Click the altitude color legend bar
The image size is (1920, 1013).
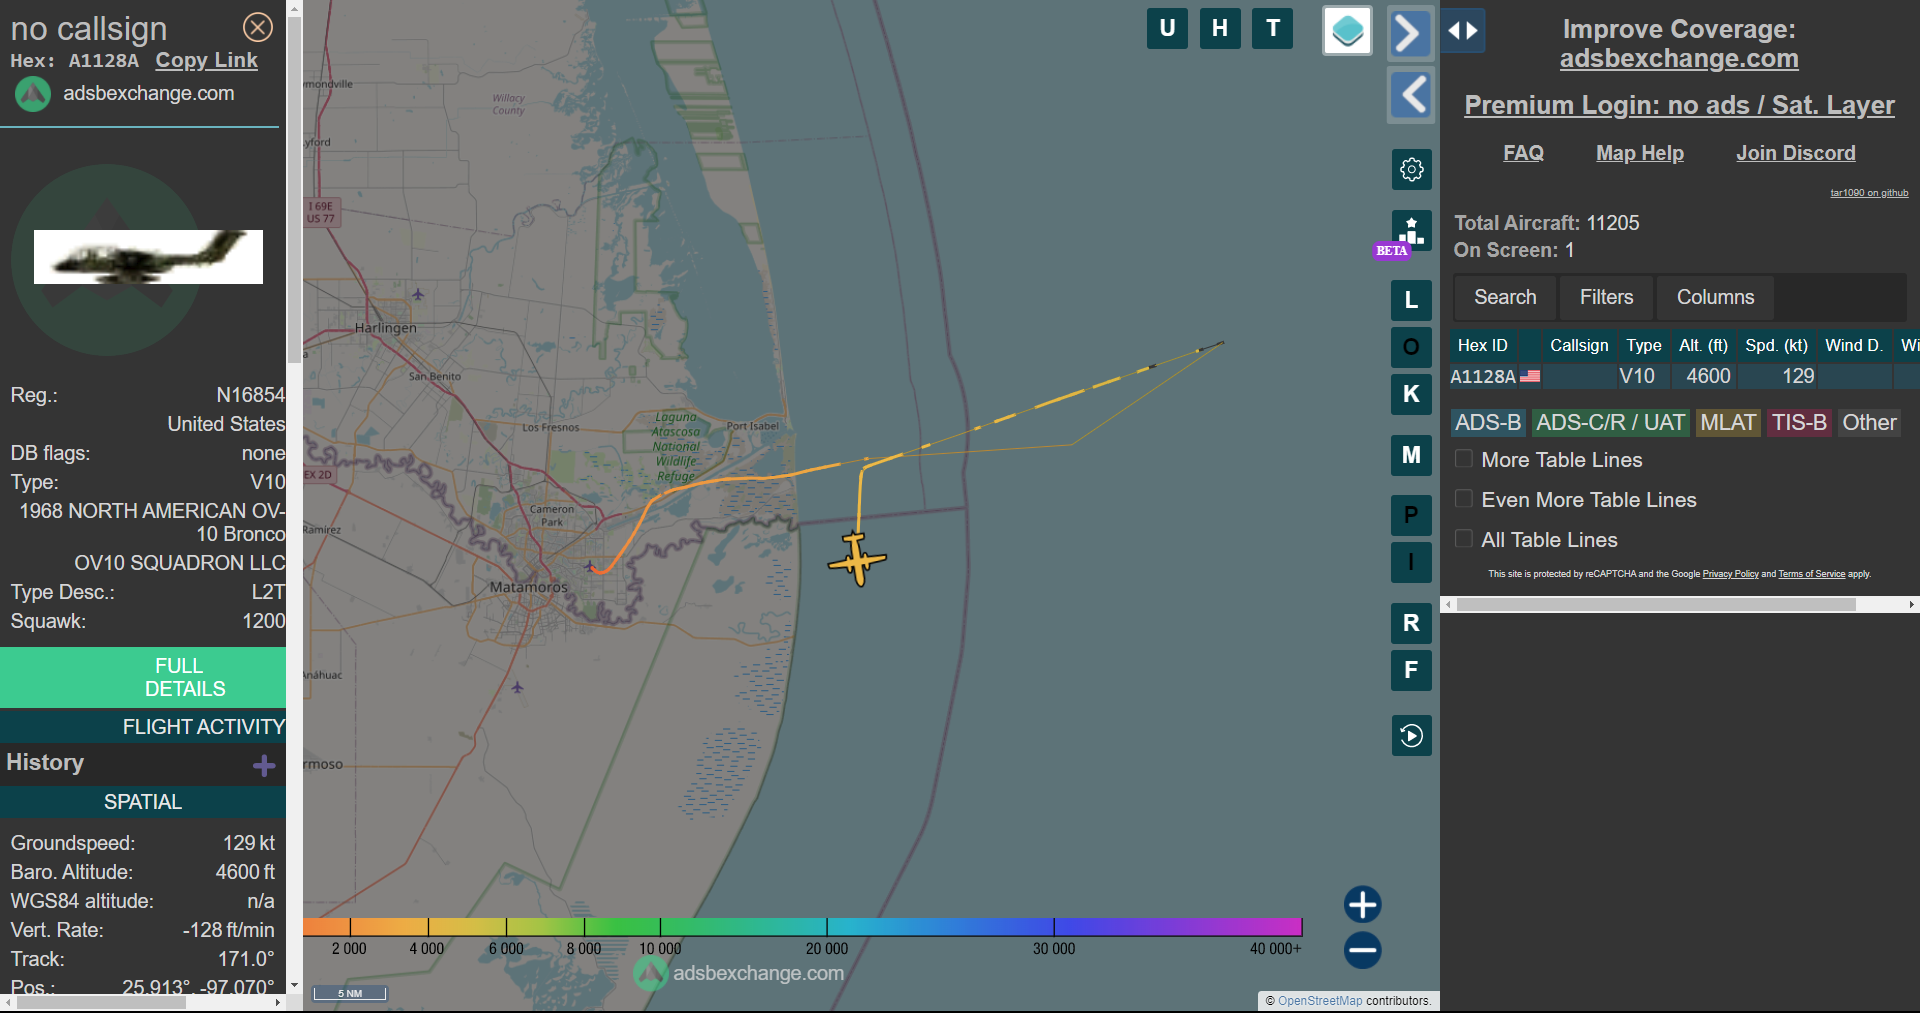pyautogui.click(x=802, y=927)
